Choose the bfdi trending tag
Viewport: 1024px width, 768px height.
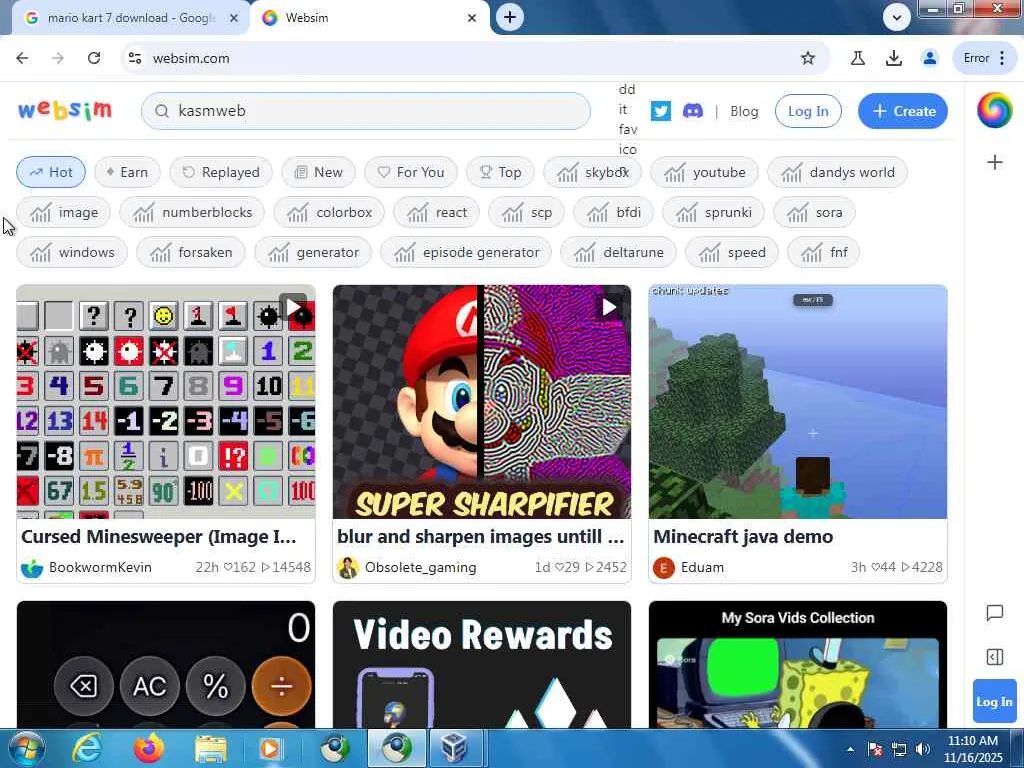[x=613, y=212]
